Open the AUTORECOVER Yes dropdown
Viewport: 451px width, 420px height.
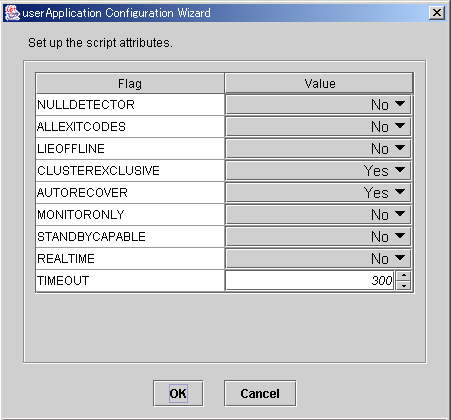pyautogui.click(x=318, y=193)
